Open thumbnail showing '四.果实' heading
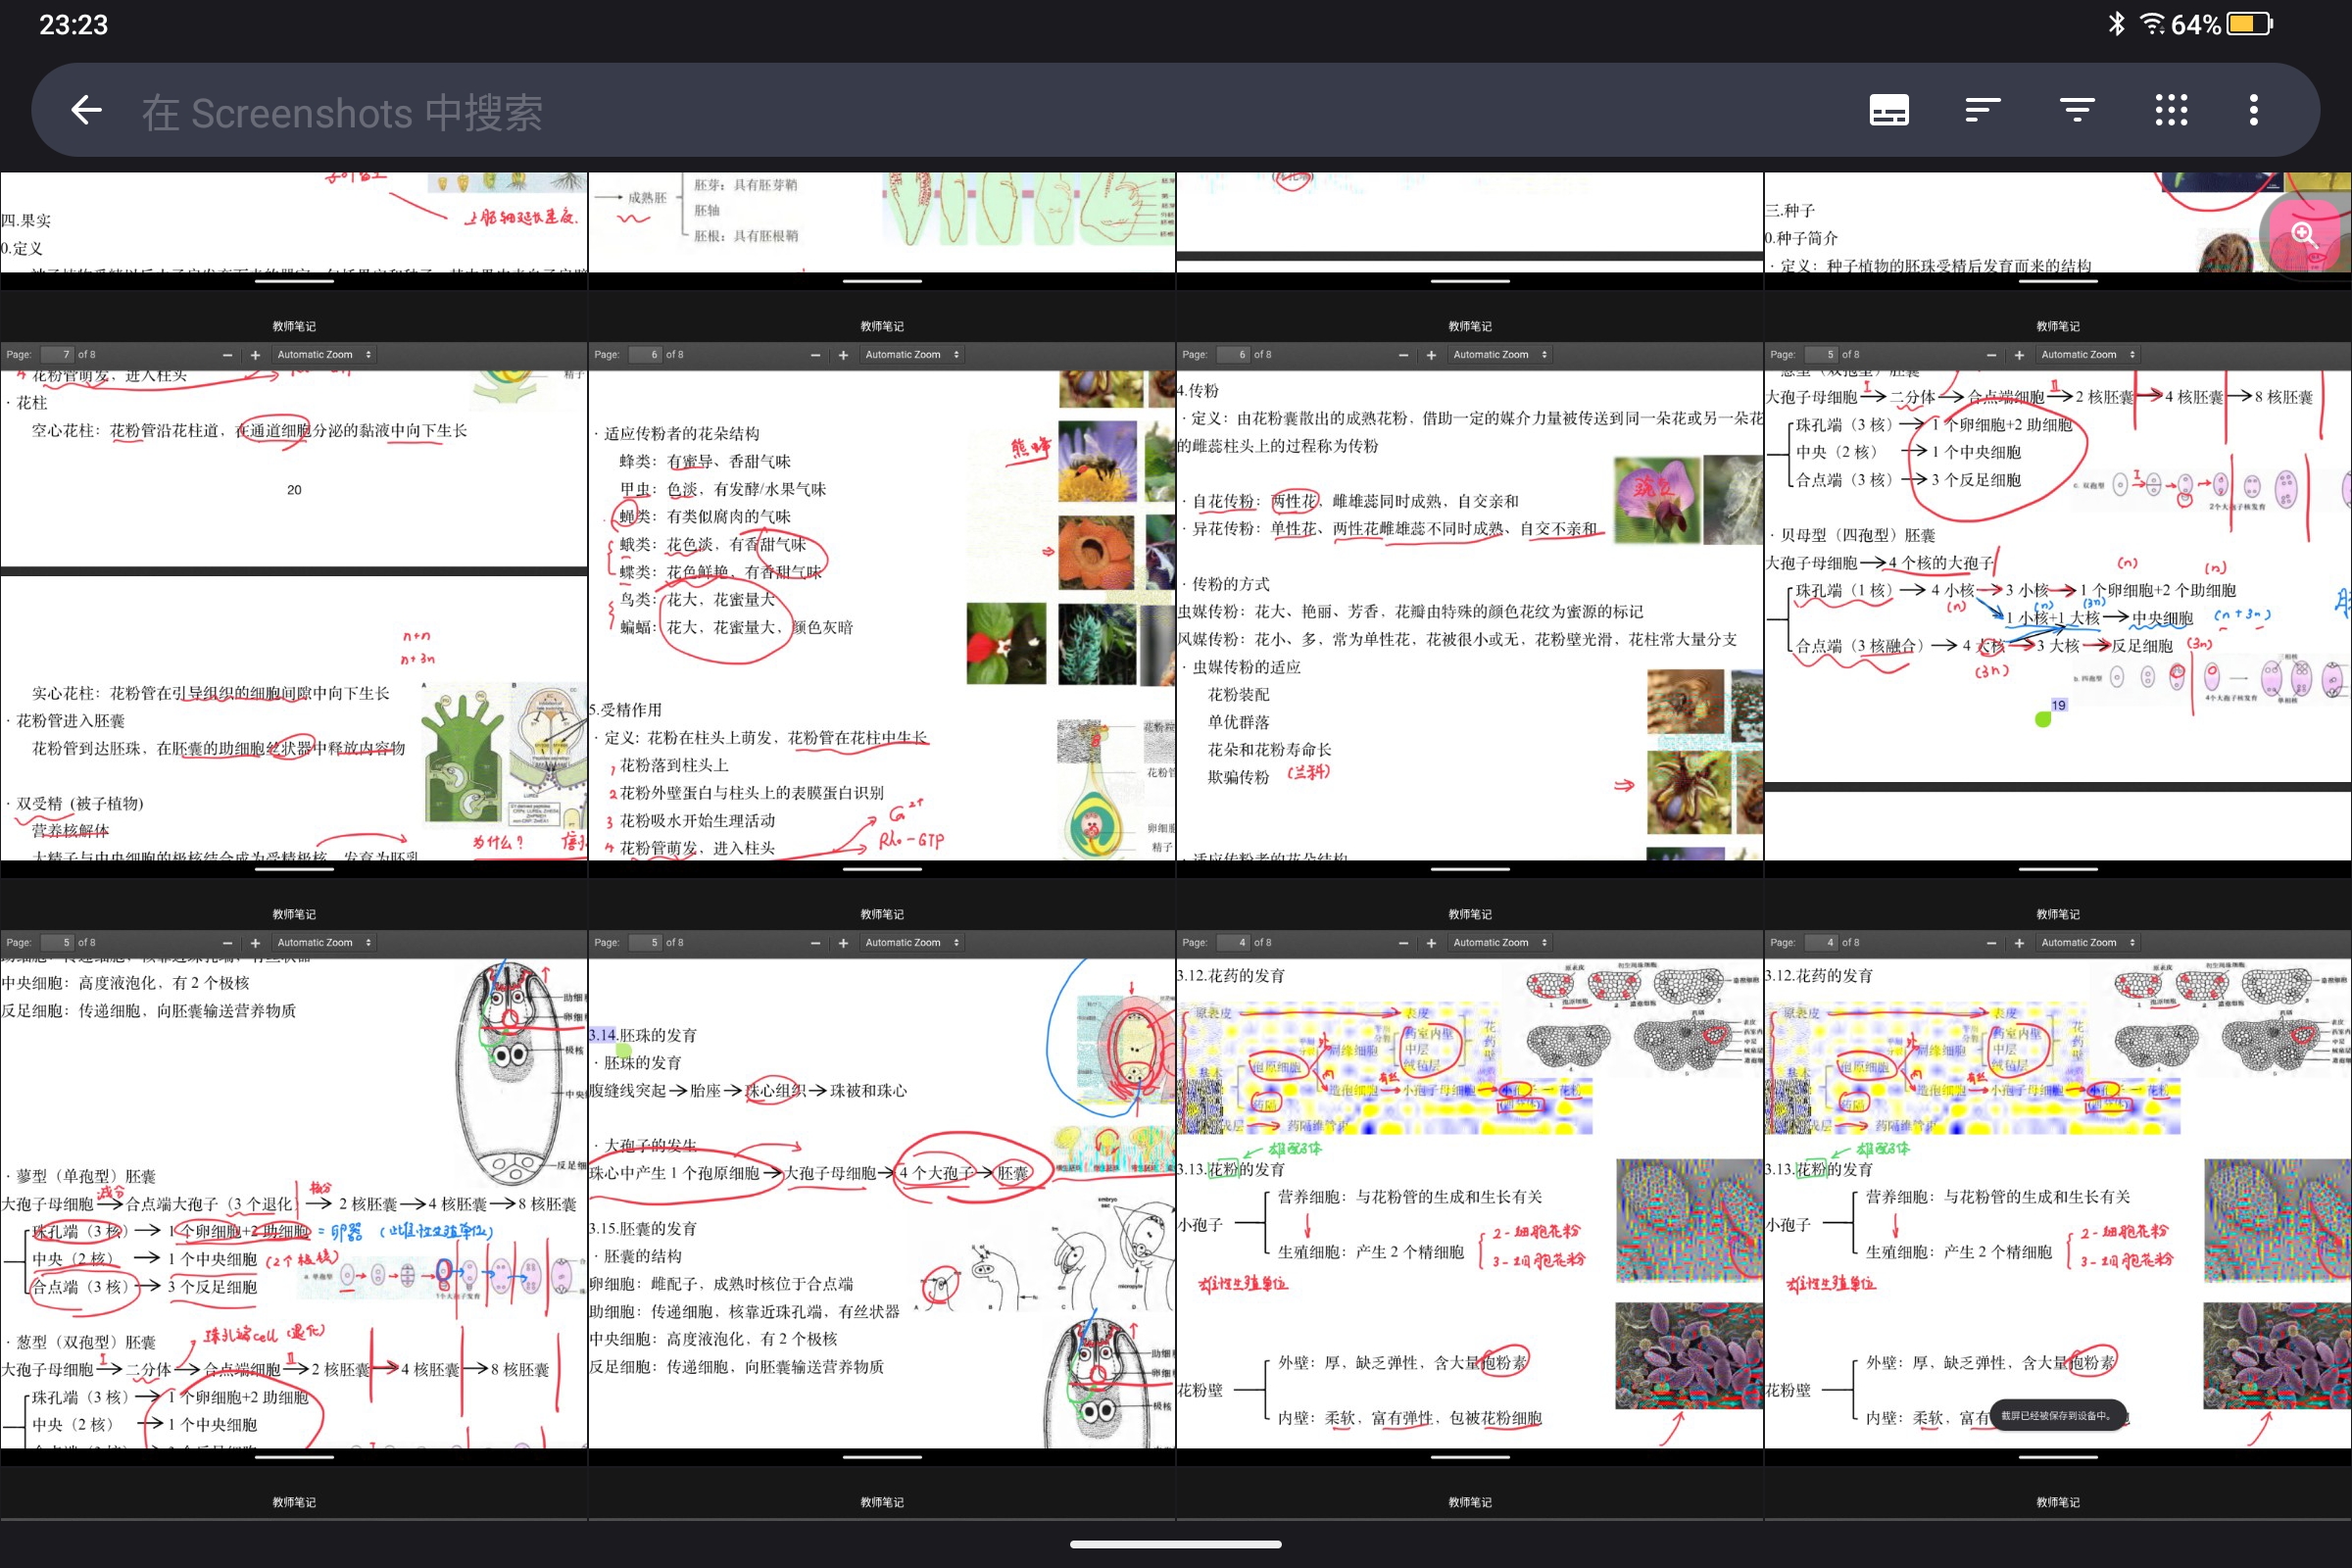This screenshot has height=1568, width=2352. pyautogui.click(x=294, y=231)
